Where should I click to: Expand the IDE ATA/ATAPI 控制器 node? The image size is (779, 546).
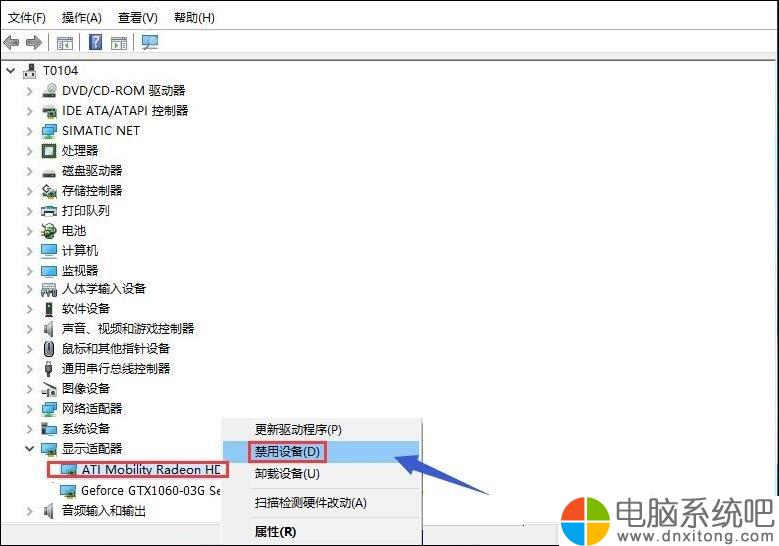click(29, 111)
